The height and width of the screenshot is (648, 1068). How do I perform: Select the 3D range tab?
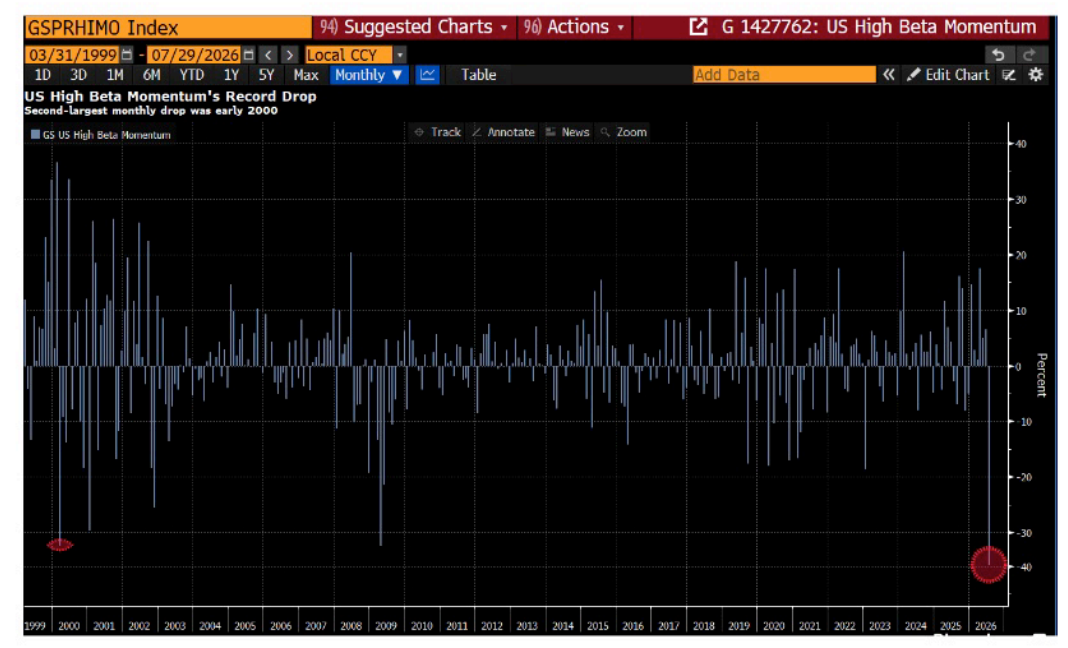coord(78,75)
